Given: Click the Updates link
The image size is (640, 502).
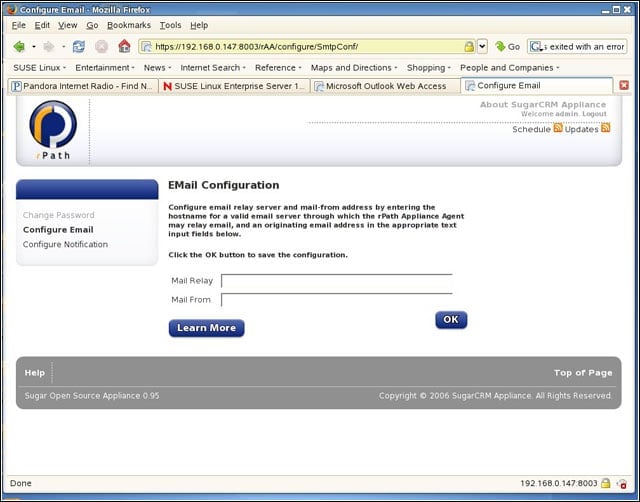Looking at the screenshot, I should pyautogui.click(x=582, y=129).
